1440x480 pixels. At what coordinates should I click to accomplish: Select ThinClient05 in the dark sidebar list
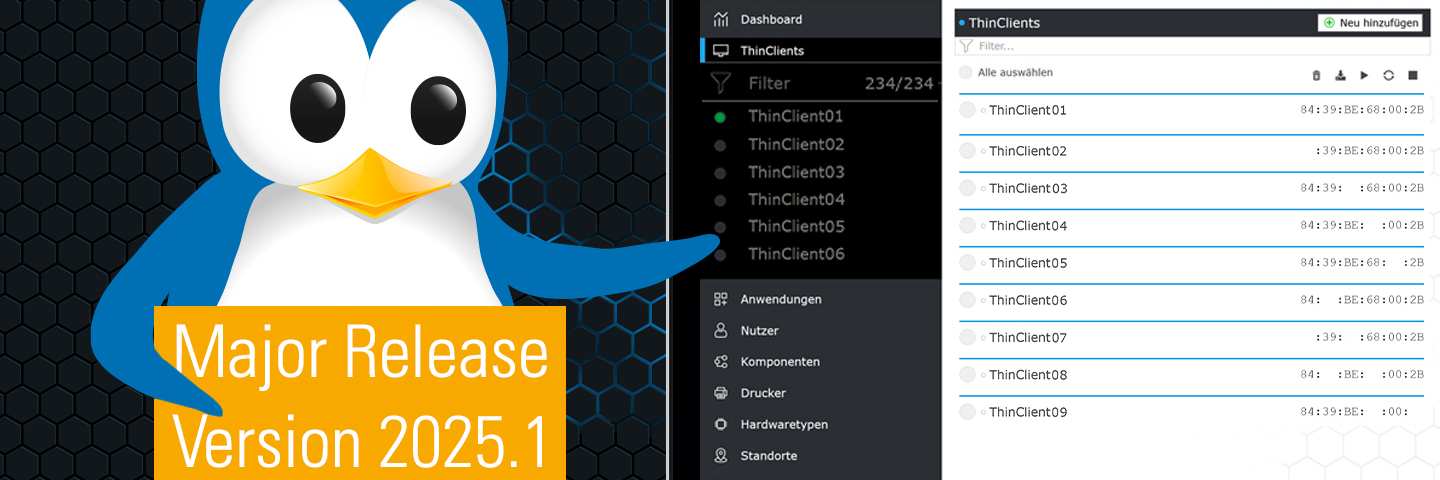796,227
